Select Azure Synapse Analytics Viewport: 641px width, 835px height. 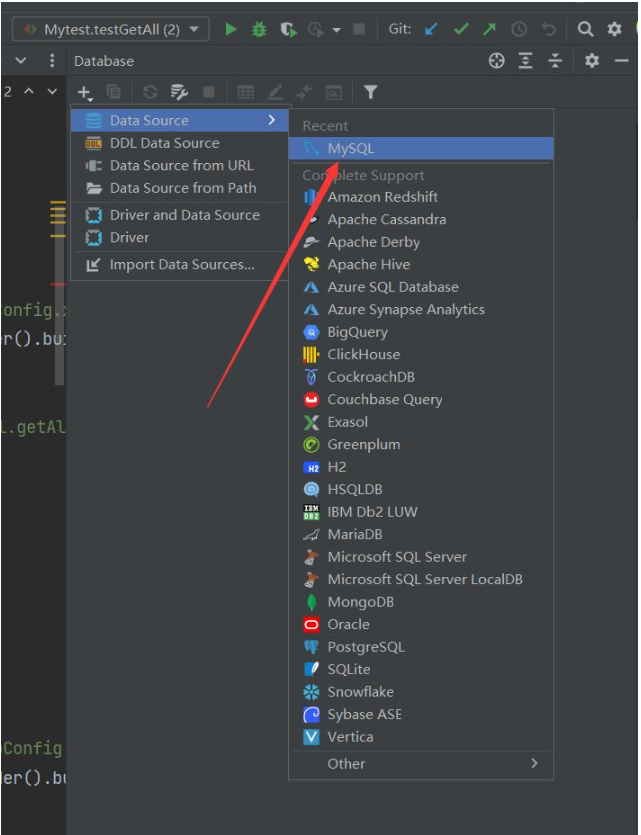(x=421, y=309)
